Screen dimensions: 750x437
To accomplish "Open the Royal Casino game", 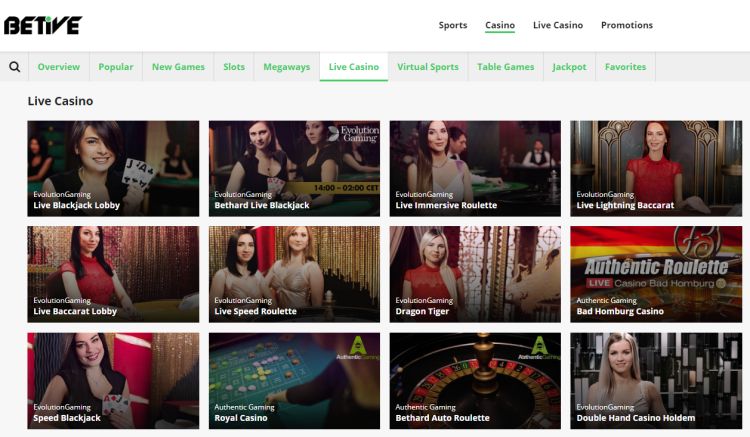I will [294, 381].
